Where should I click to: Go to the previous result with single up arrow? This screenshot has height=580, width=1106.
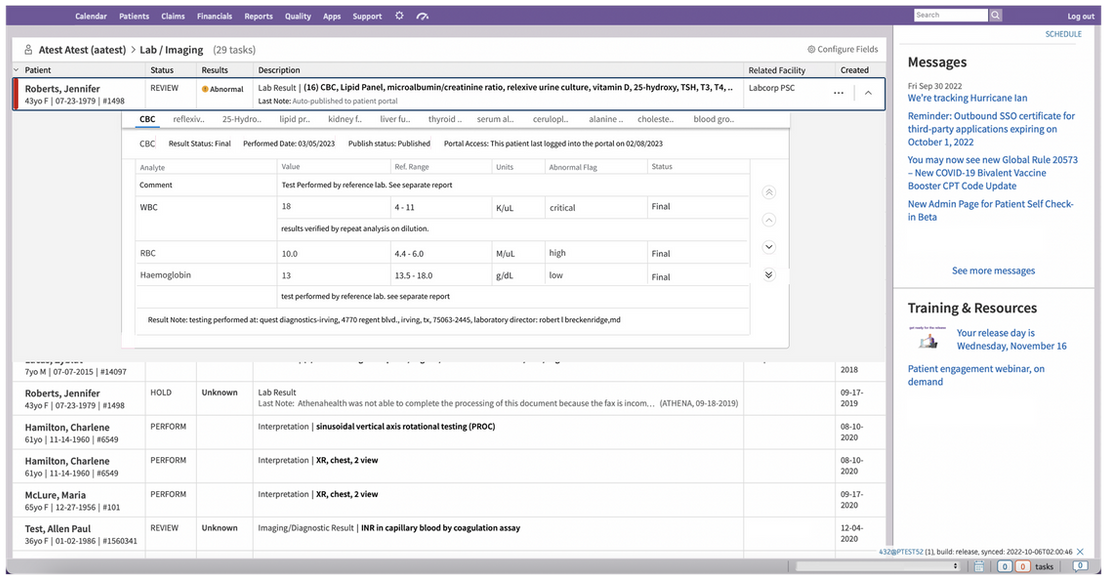[x=769, y=219]
